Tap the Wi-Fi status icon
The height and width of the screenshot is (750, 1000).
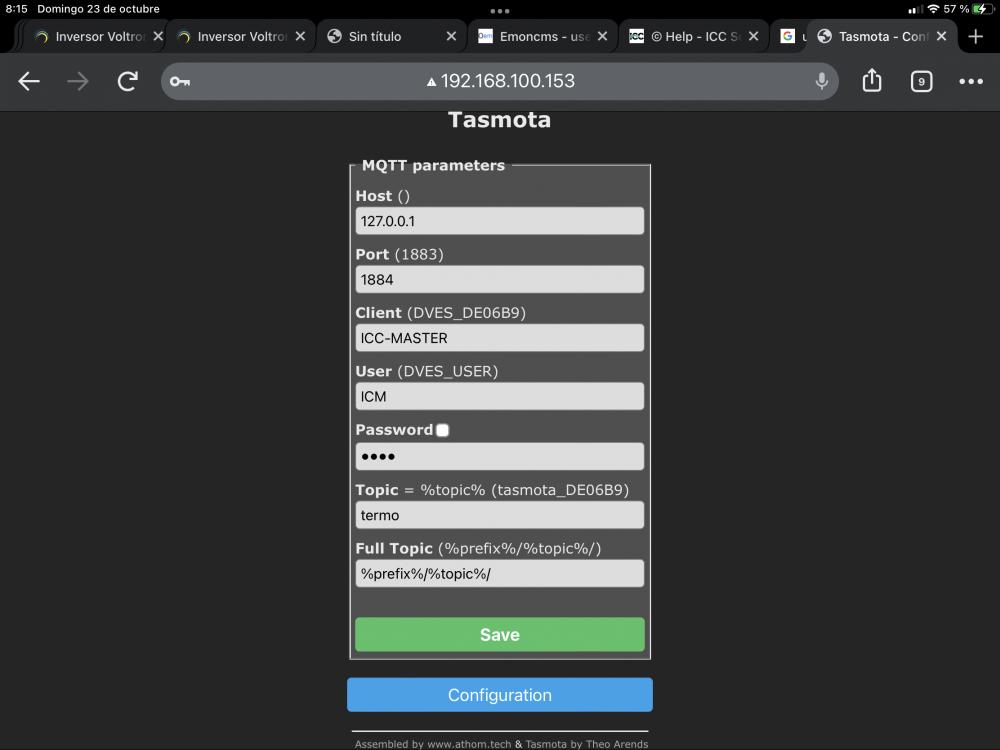(x=934, y=9)
